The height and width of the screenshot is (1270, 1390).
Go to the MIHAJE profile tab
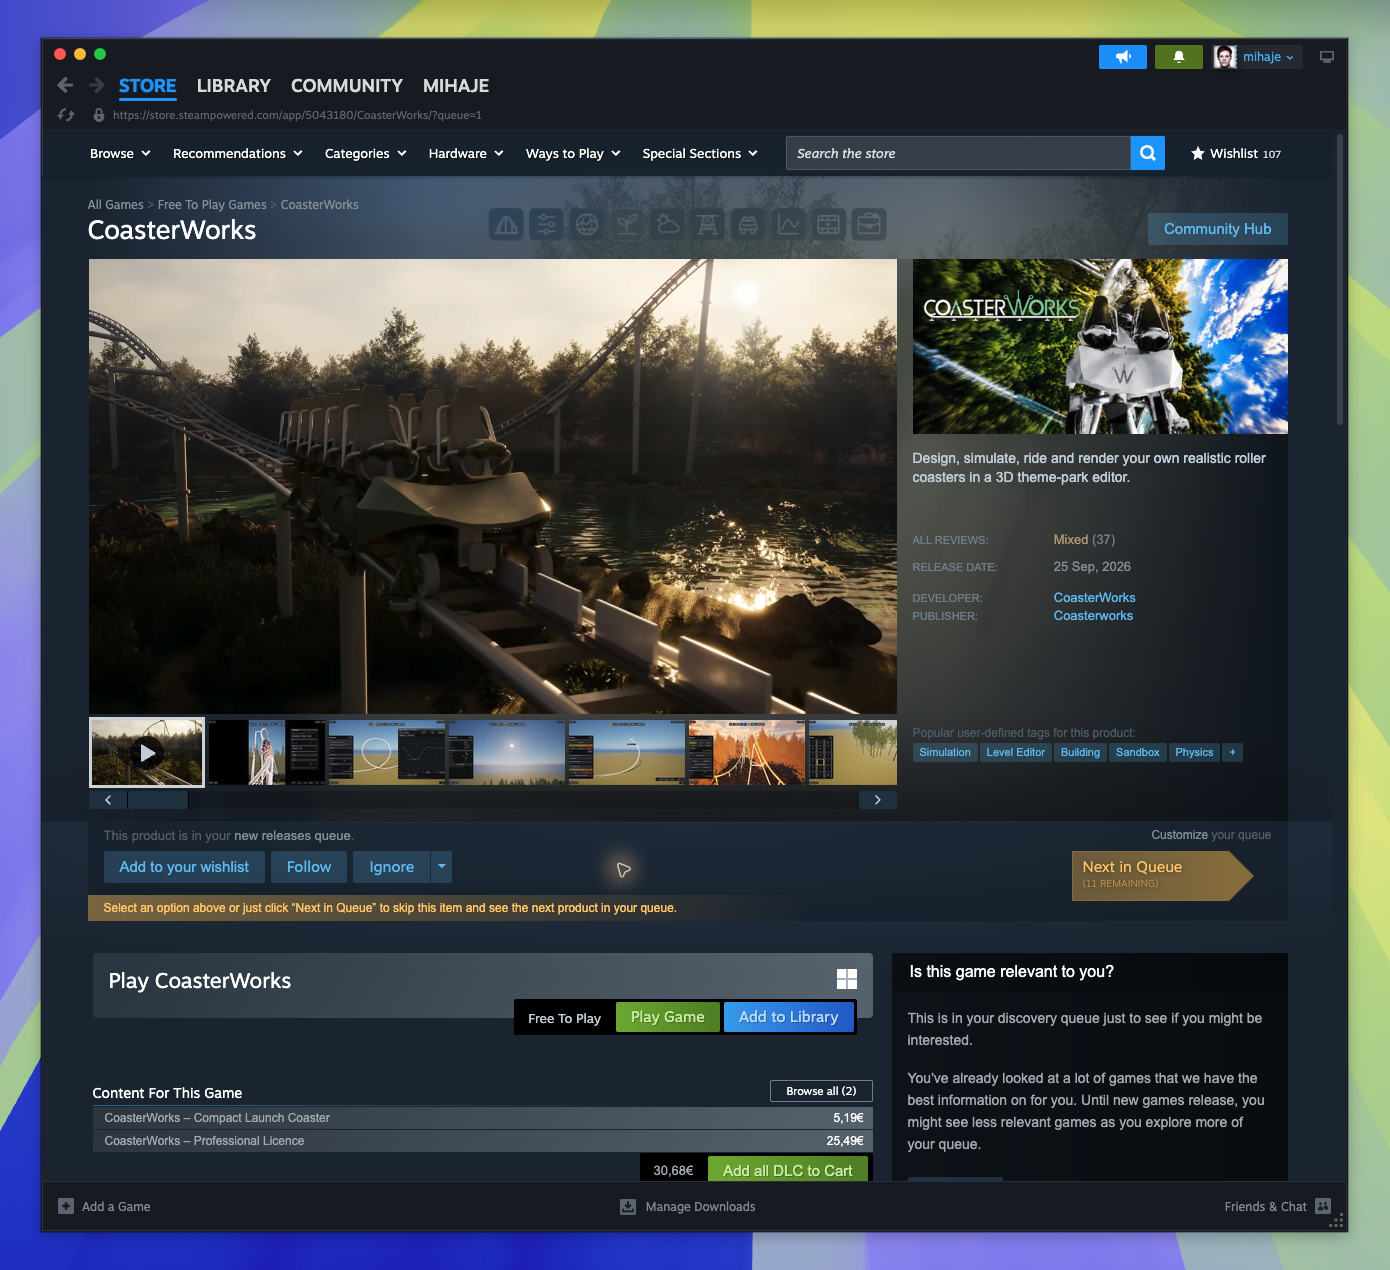click(456, 86)
